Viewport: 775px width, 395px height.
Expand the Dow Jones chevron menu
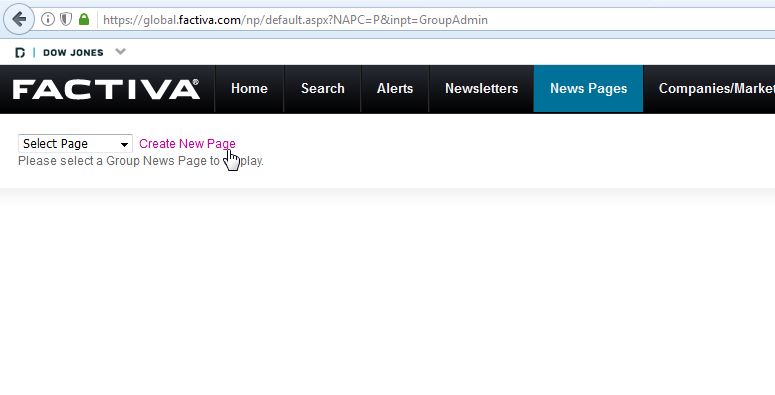(121, 51)
